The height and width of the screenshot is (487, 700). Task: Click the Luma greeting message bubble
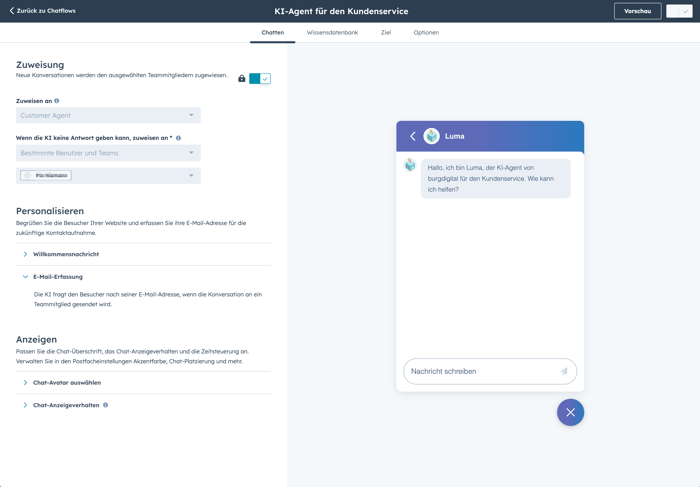pyautogui.click(x=496, y=179)
